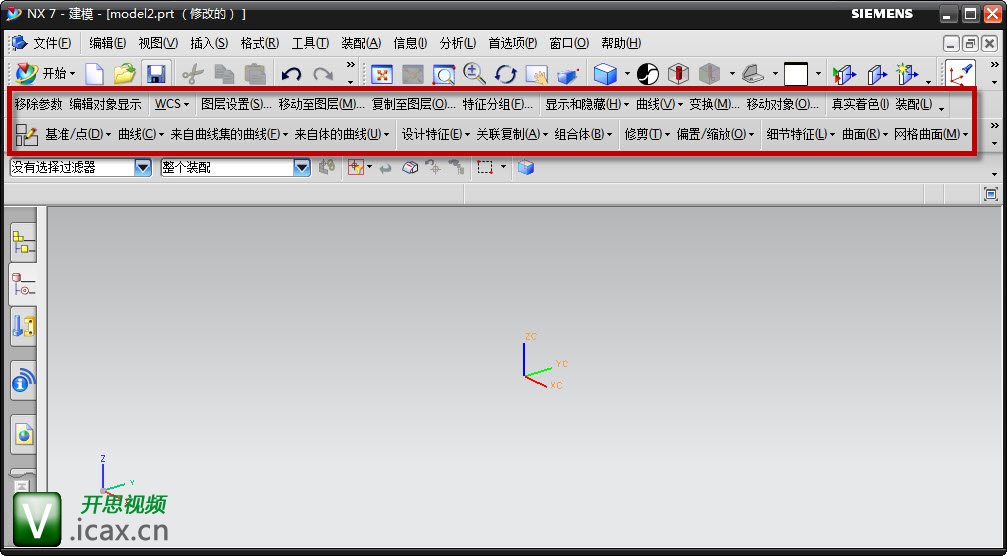Screen dimensions: 1007x556
Task: Open the Reuse Library sidebar tab
Action: 23,327
